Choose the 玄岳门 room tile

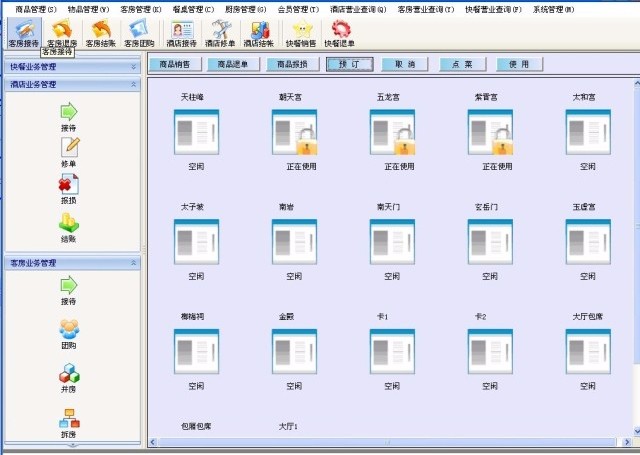click(490, 242)
